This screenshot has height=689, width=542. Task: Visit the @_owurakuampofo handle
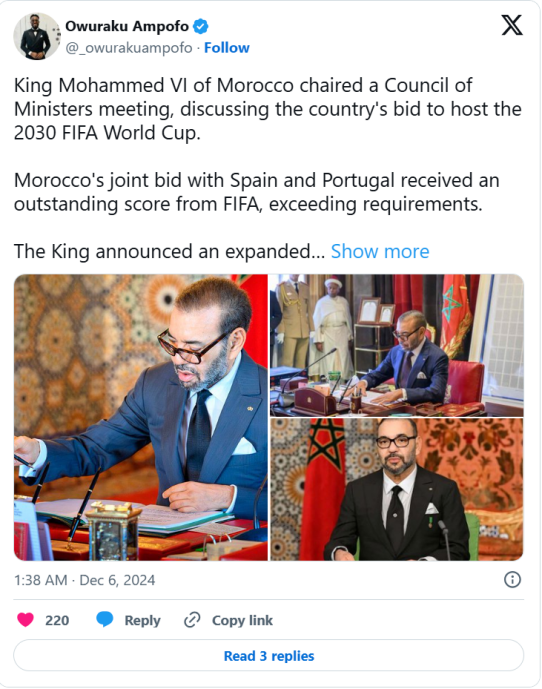[x=129, y=47]
